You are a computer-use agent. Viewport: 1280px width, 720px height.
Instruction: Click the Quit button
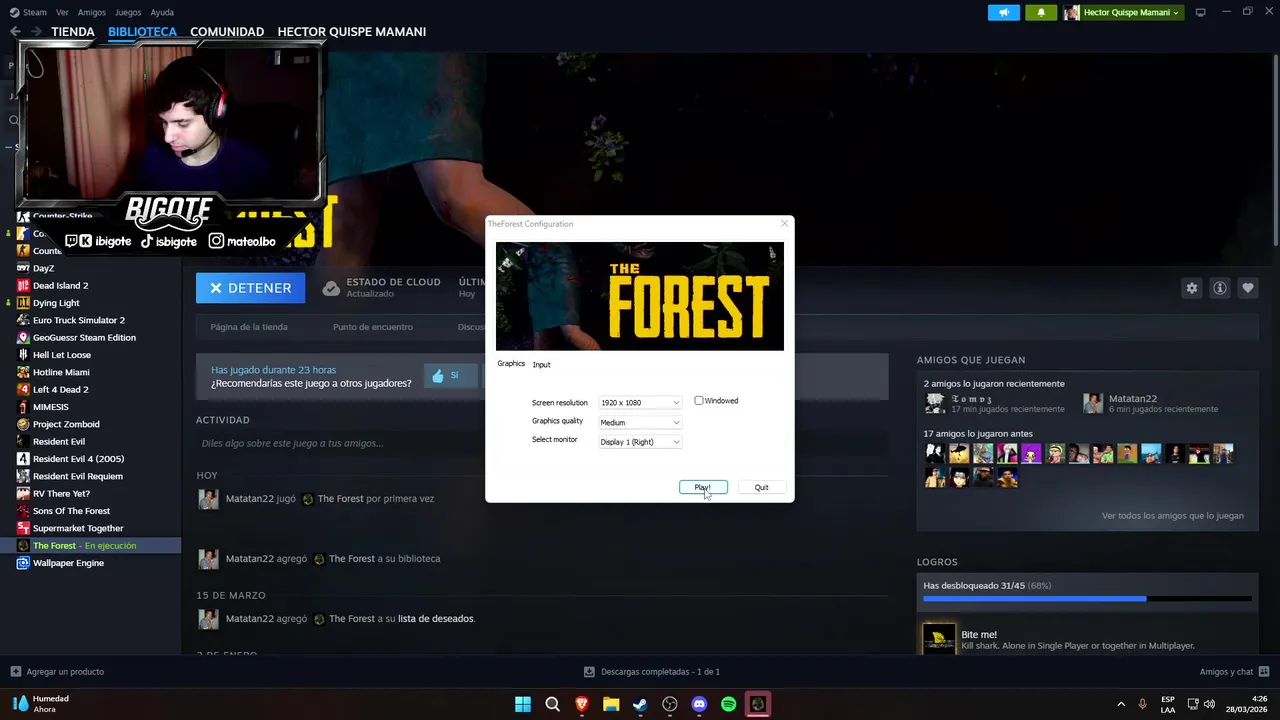[762, 487]
